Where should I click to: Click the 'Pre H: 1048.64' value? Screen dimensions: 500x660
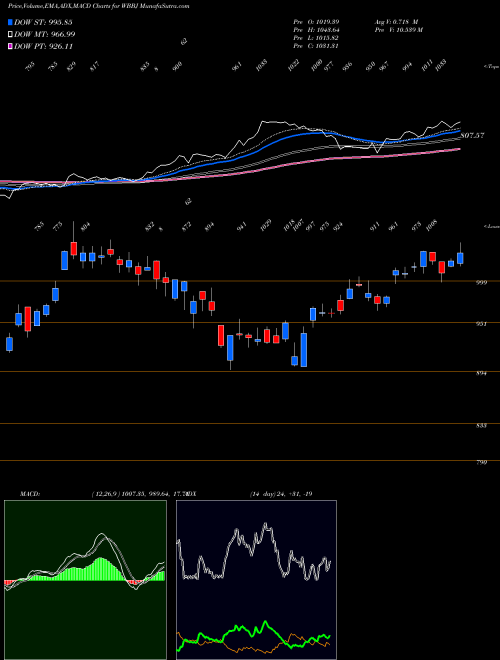coord(316,30)
